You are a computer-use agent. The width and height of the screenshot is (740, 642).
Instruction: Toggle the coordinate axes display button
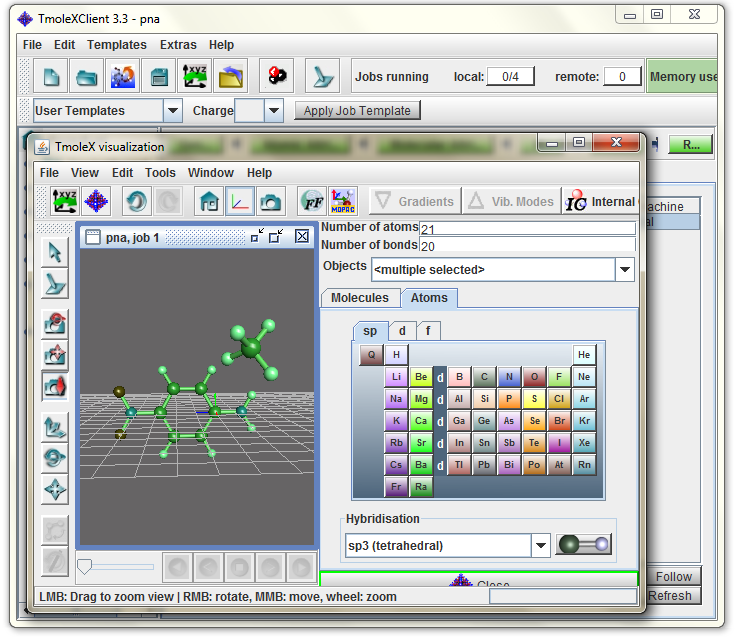(239, 201)
